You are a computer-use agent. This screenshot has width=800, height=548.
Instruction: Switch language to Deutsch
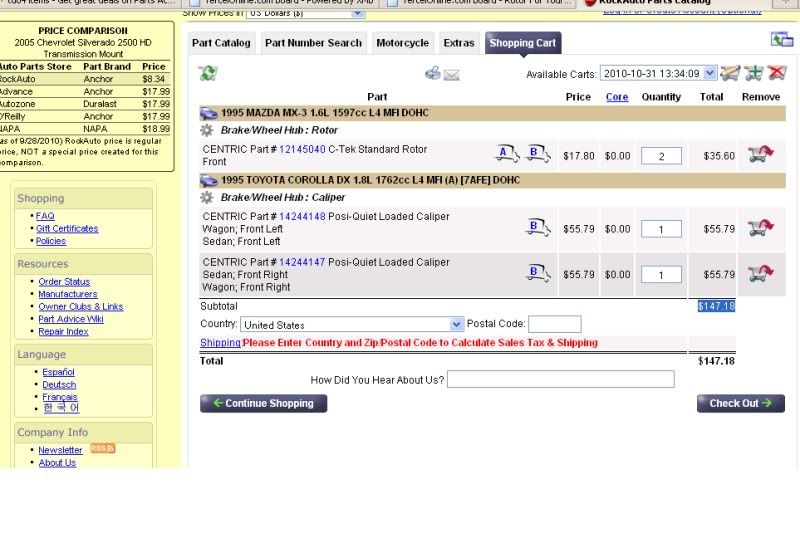59,385
